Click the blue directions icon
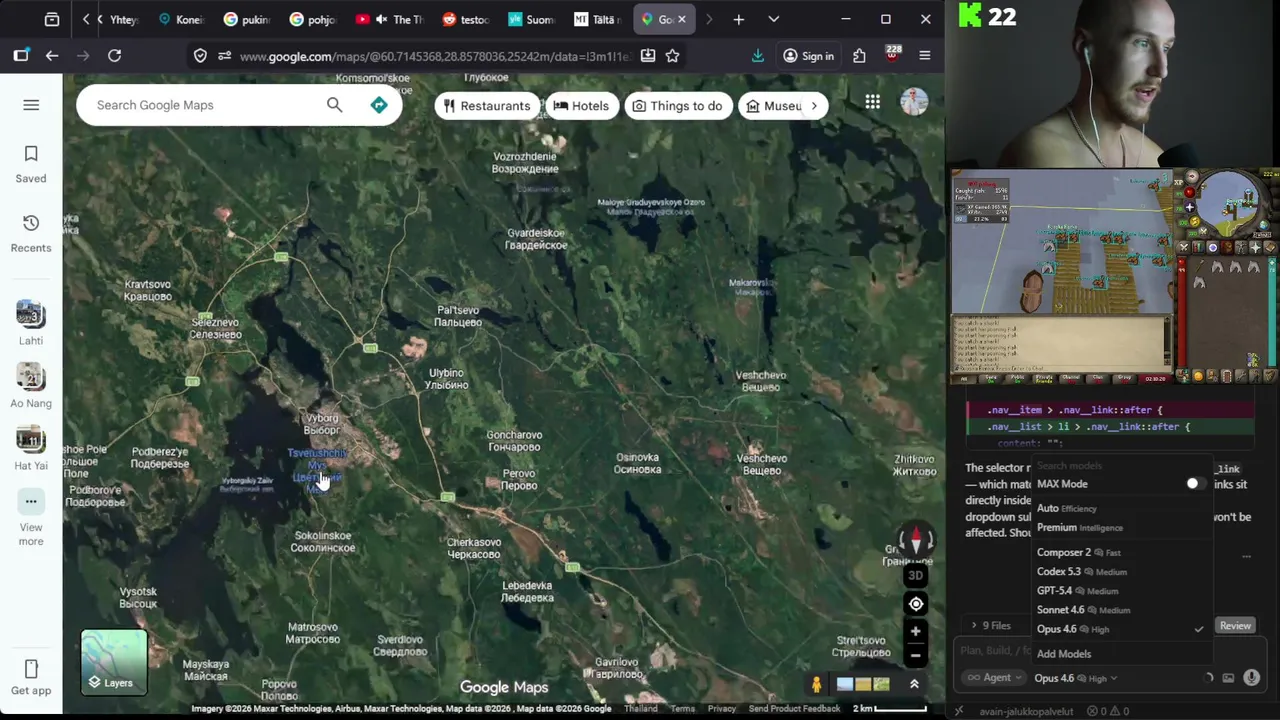 [379, 105]
